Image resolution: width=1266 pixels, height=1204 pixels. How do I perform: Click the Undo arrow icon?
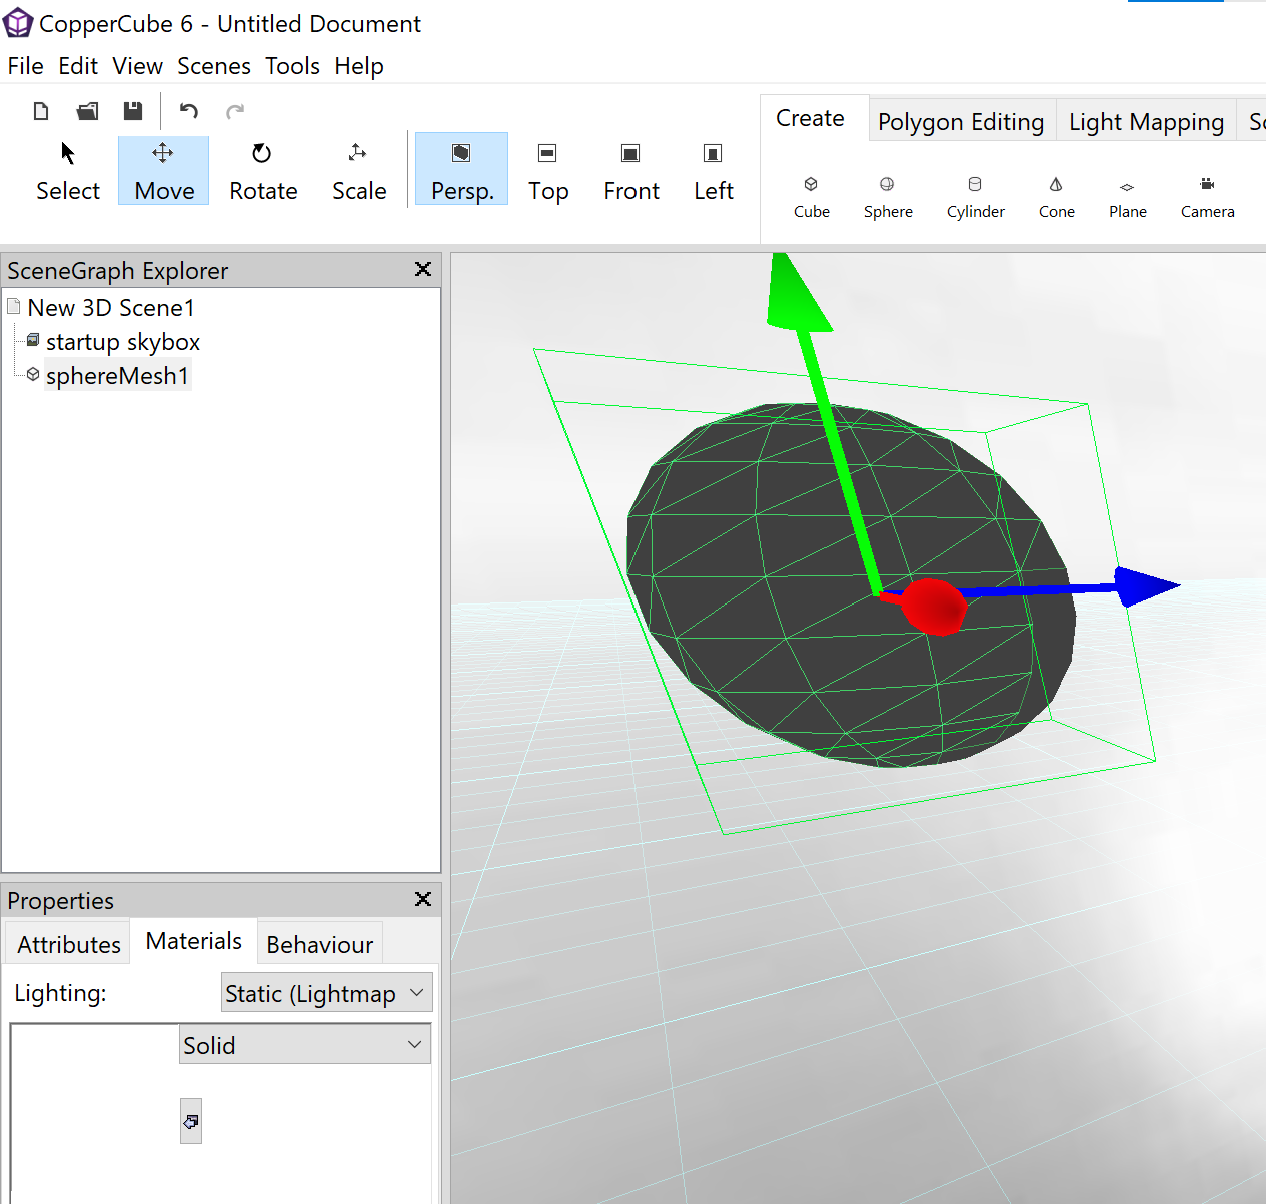tap(189, 111)
